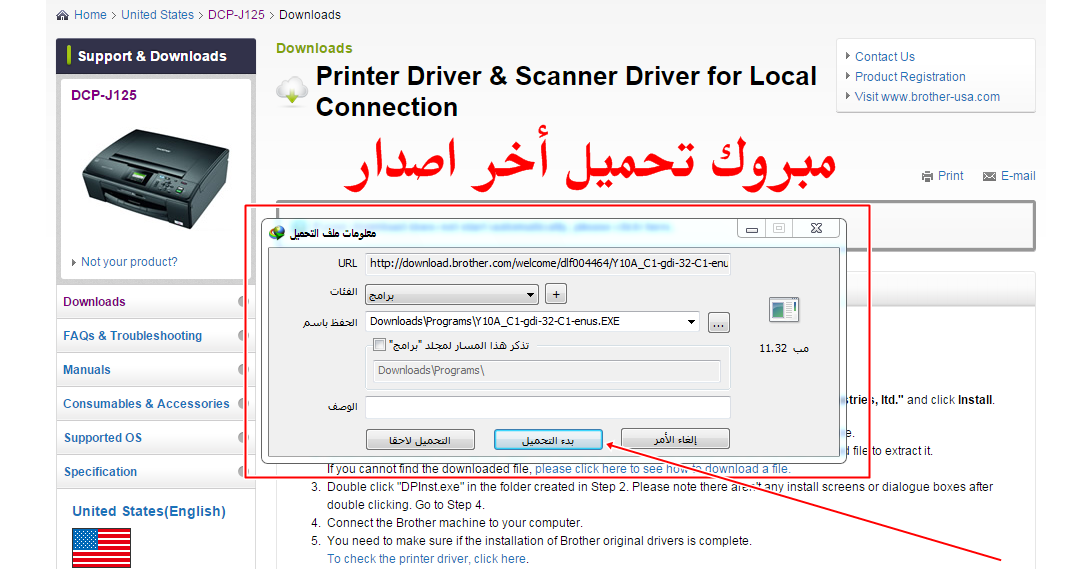Go to United States breadcrumb link
This screenshot has width=1083, height=569.
pyautogui.click(x=157, y=15)
